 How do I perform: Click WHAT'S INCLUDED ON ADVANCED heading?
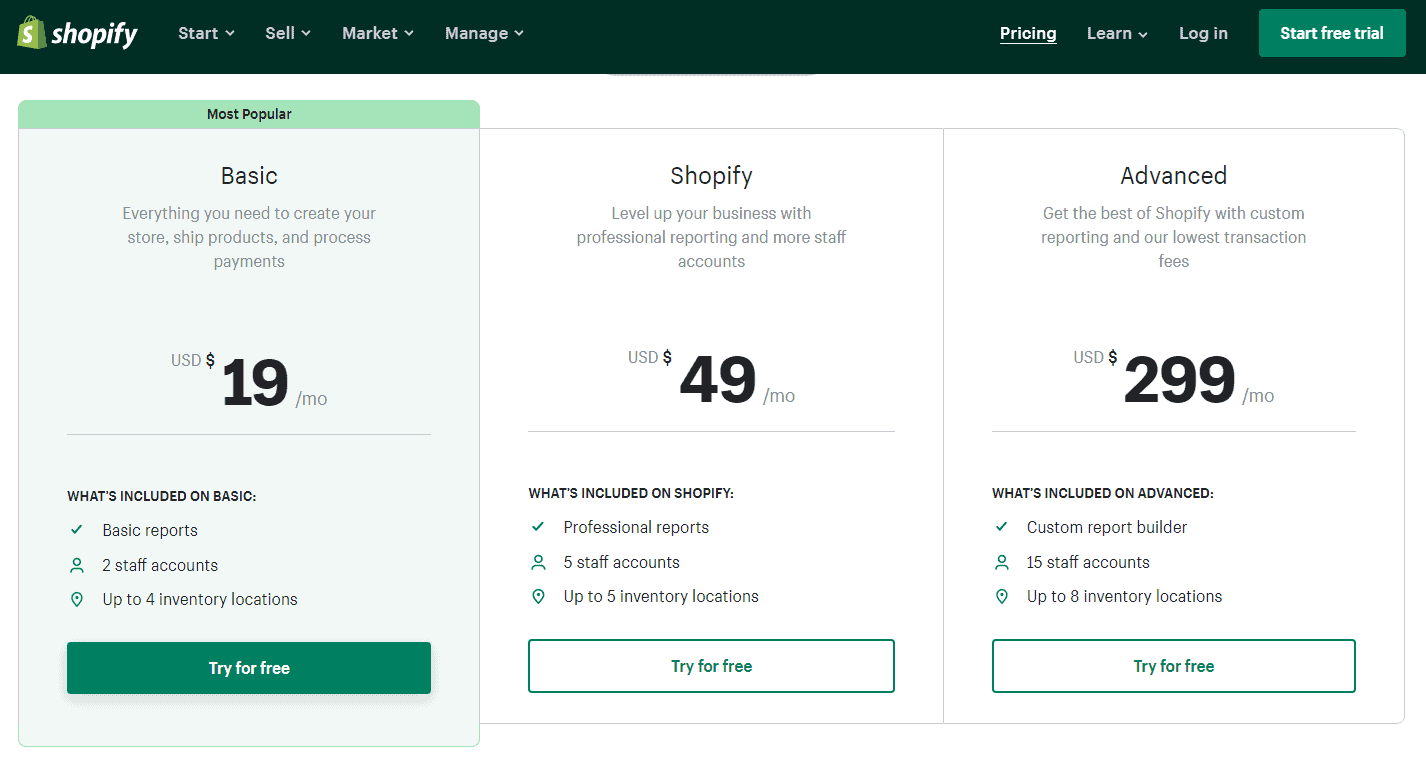tap(1102, 493)
